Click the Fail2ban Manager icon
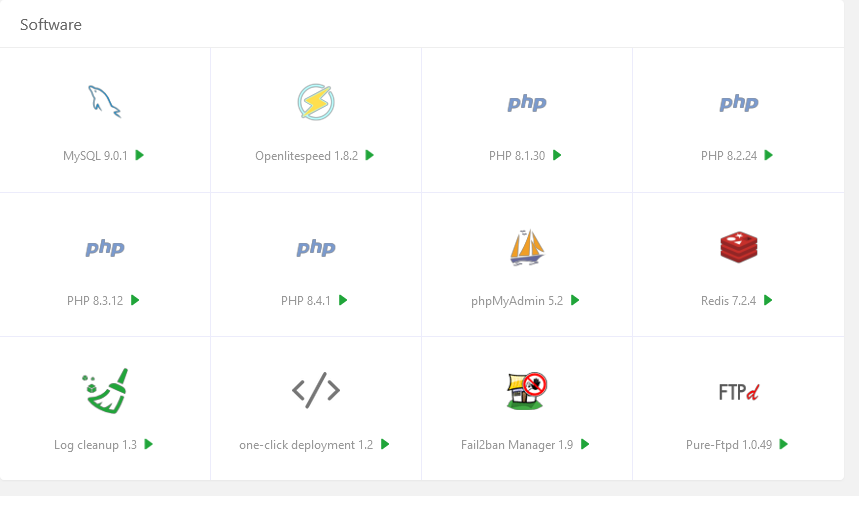Viewport: 859px width, 511px height. click(x=526, y=391)
